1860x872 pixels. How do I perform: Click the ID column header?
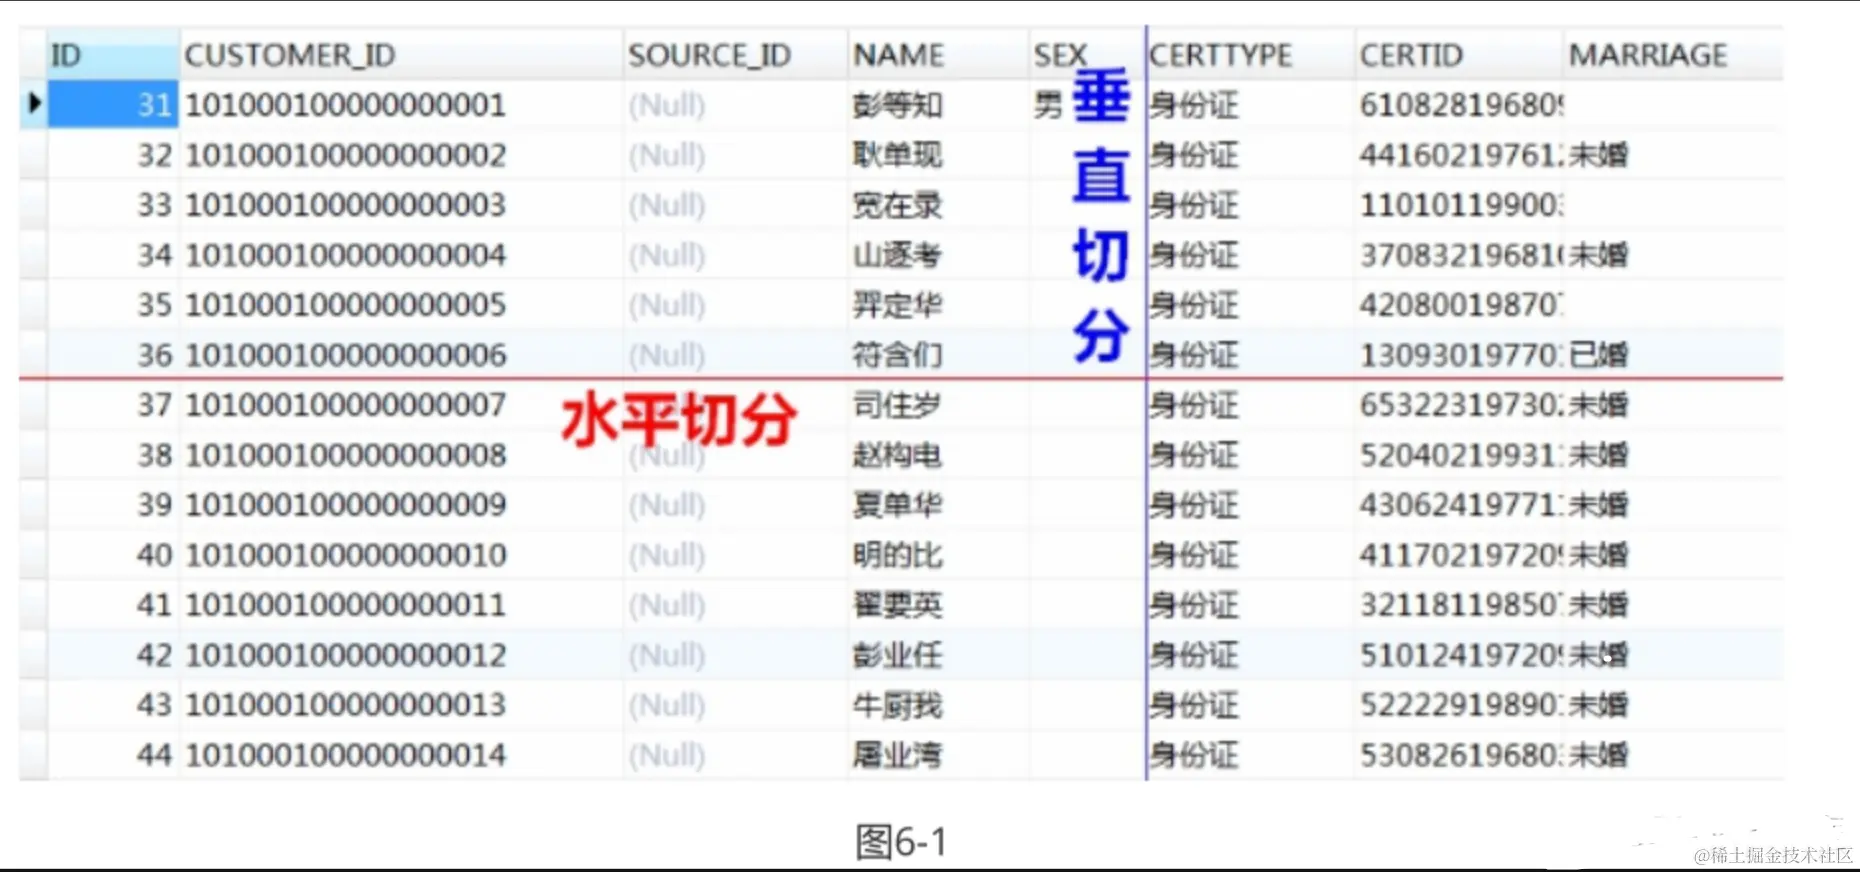[x=113, y=55]
